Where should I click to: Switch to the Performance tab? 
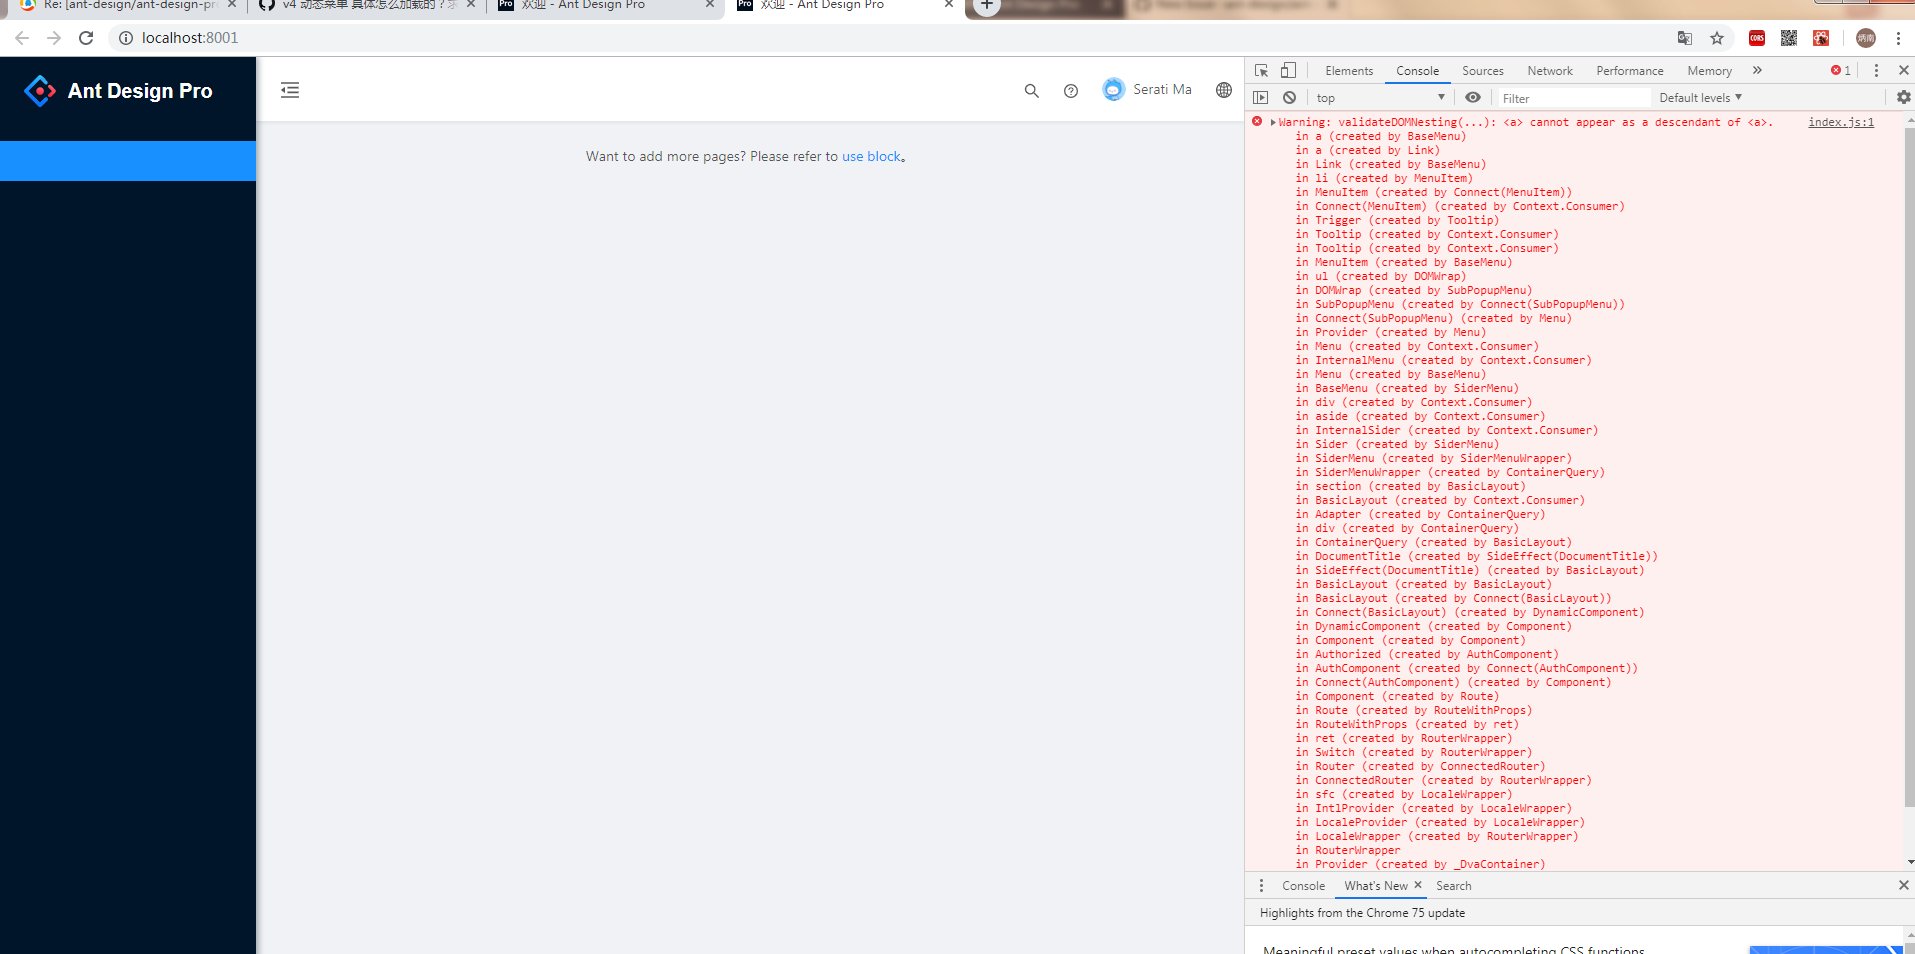click(x=1629, y=71)
